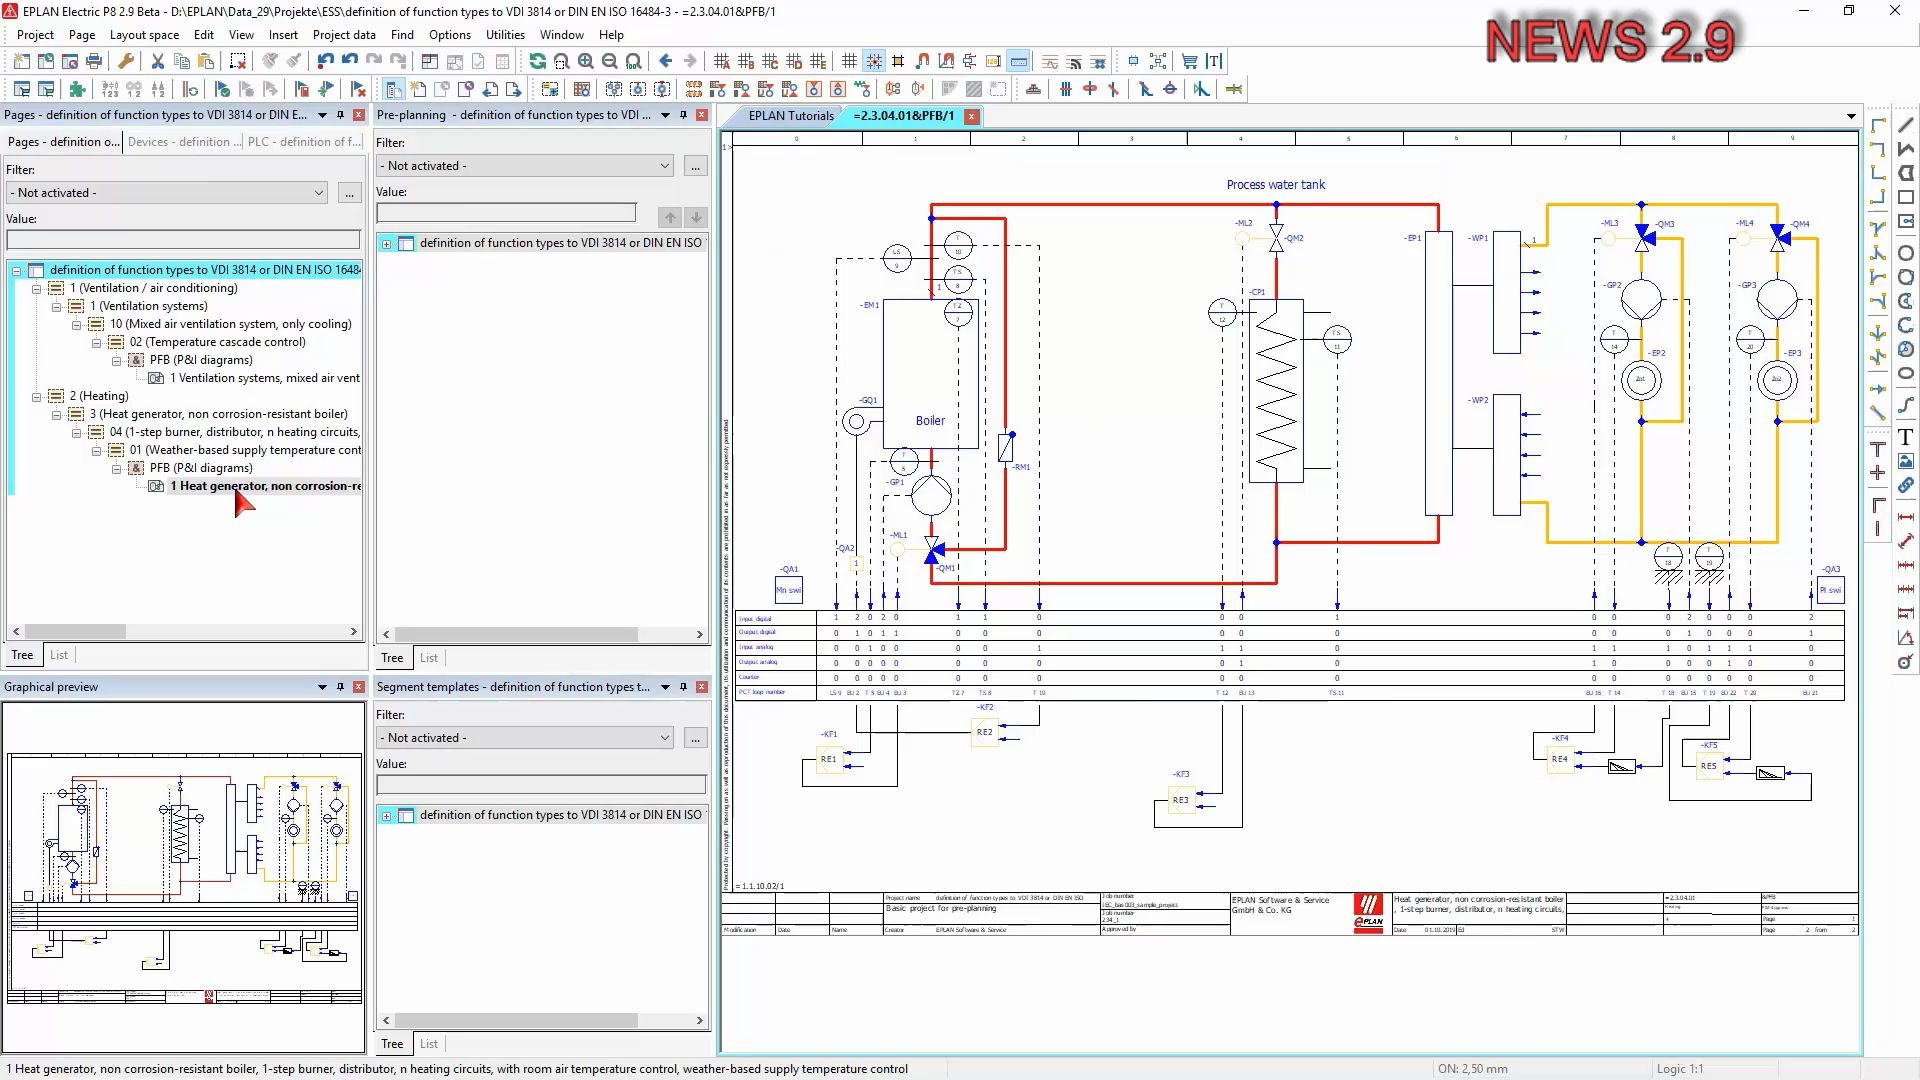Open the Project data menu

pyautogui.click(x=344, y=34)
